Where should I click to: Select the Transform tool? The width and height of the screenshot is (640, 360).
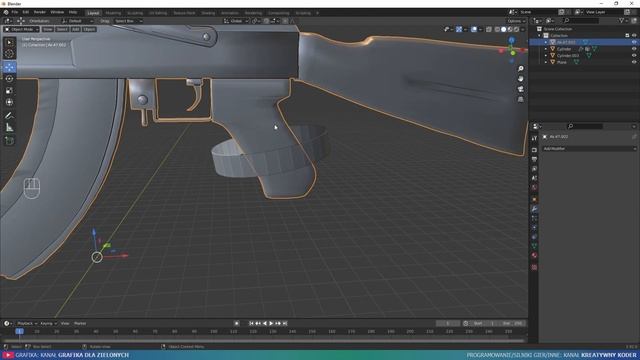[9, 102]
